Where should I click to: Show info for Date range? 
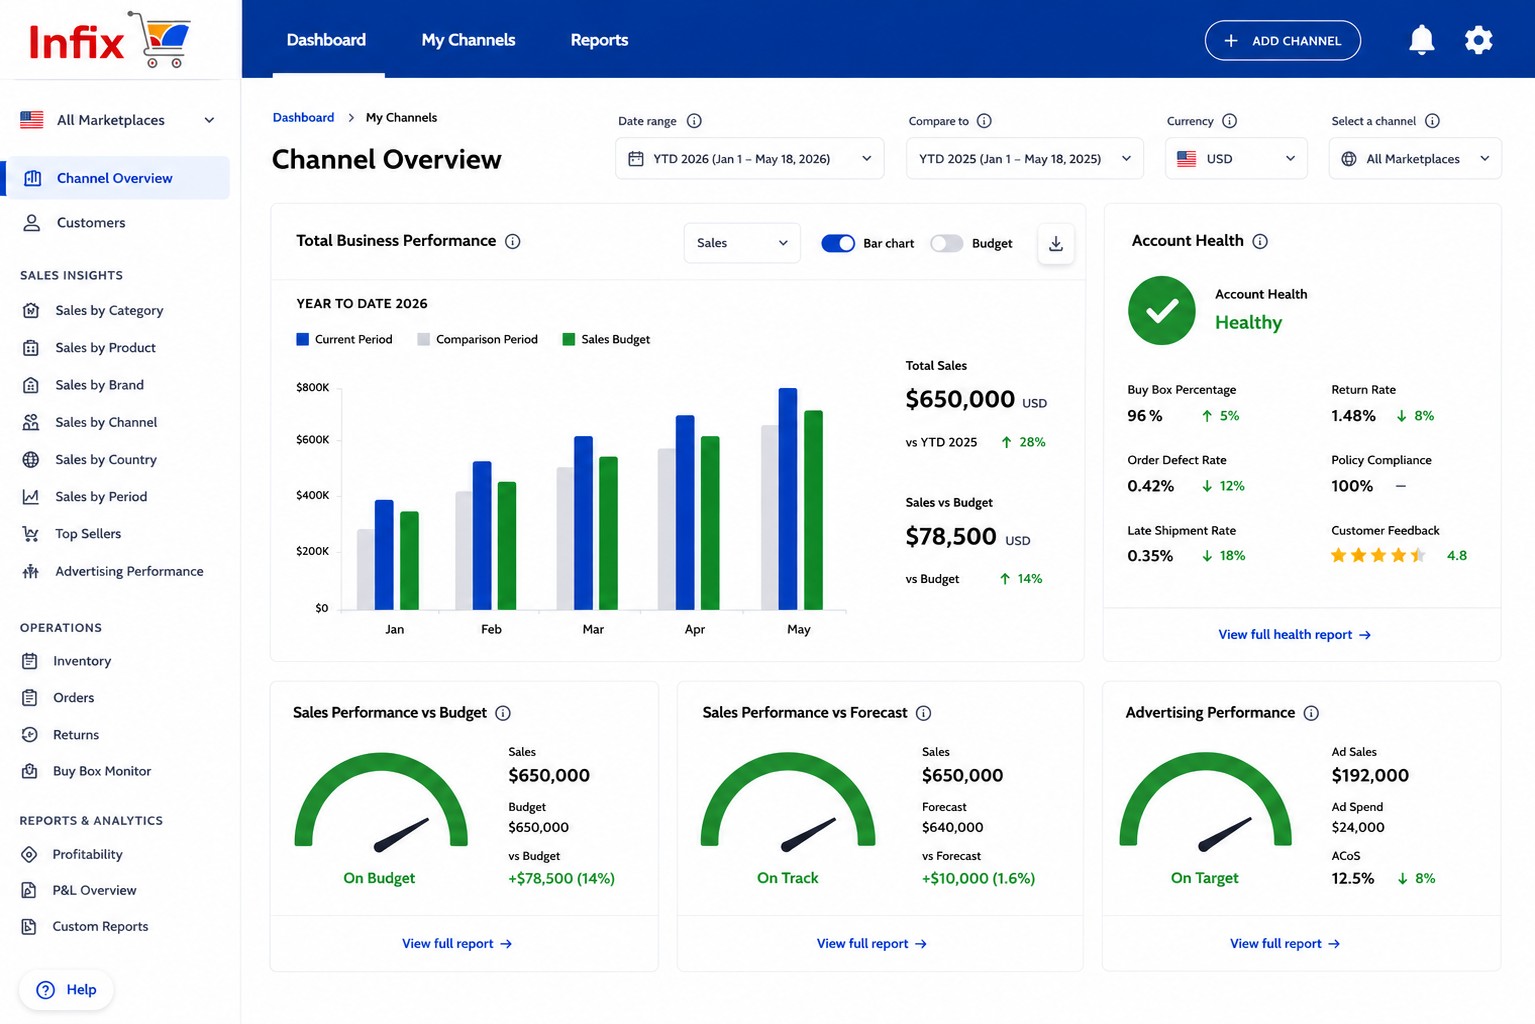coord(694,121)
